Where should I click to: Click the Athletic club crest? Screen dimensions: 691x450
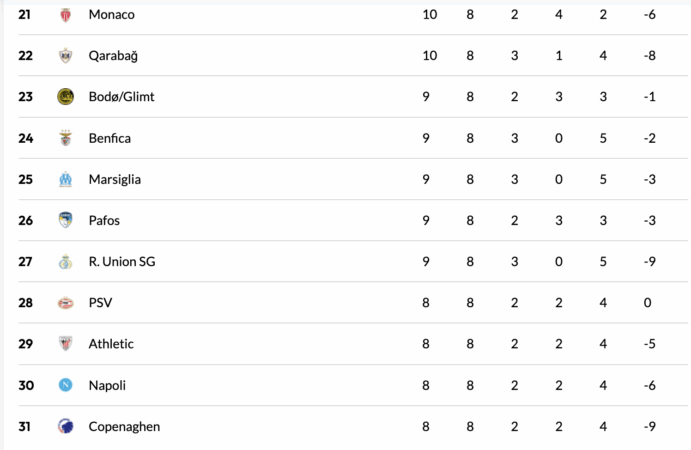(66, 344)
